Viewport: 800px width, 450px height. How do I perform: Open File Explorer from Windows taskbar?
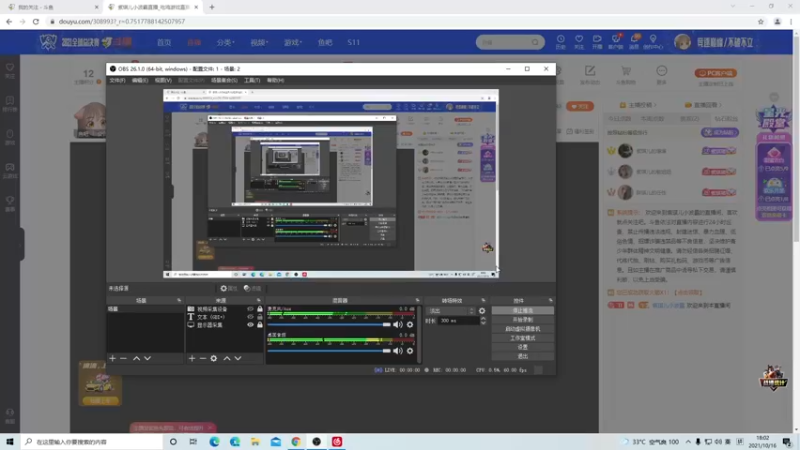click(255, 442)
